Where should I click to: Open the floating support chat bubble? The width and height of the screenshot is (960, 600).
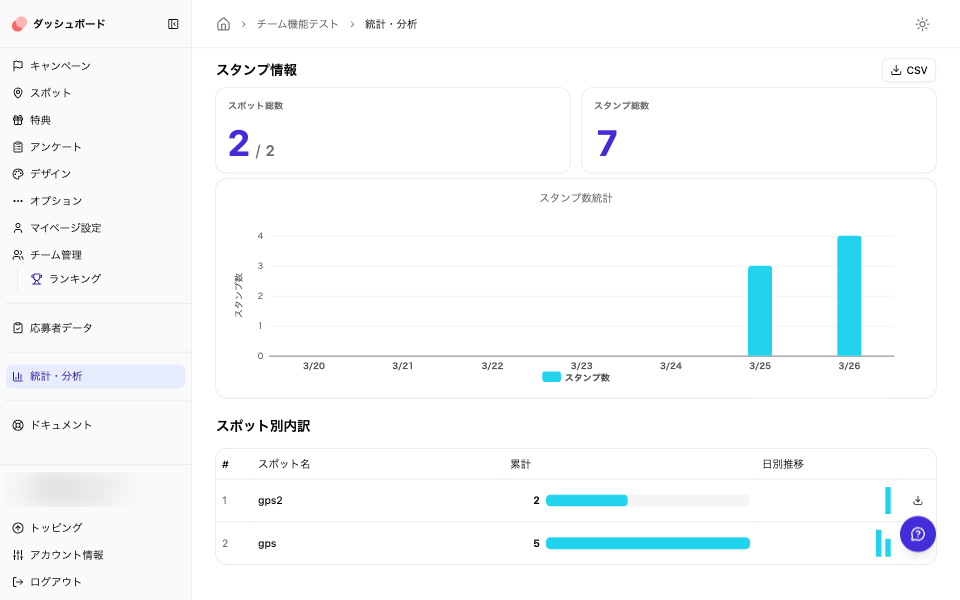point(917,534)
